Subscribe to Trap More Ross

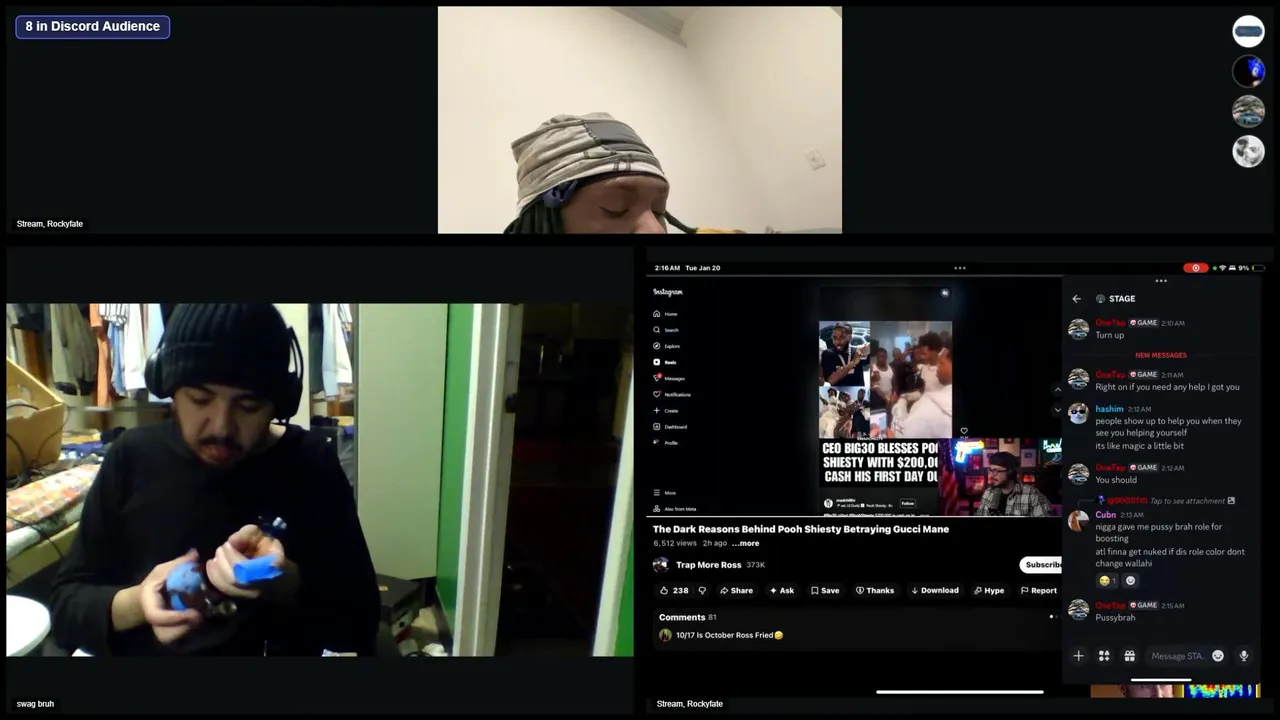pos(1042,565)
